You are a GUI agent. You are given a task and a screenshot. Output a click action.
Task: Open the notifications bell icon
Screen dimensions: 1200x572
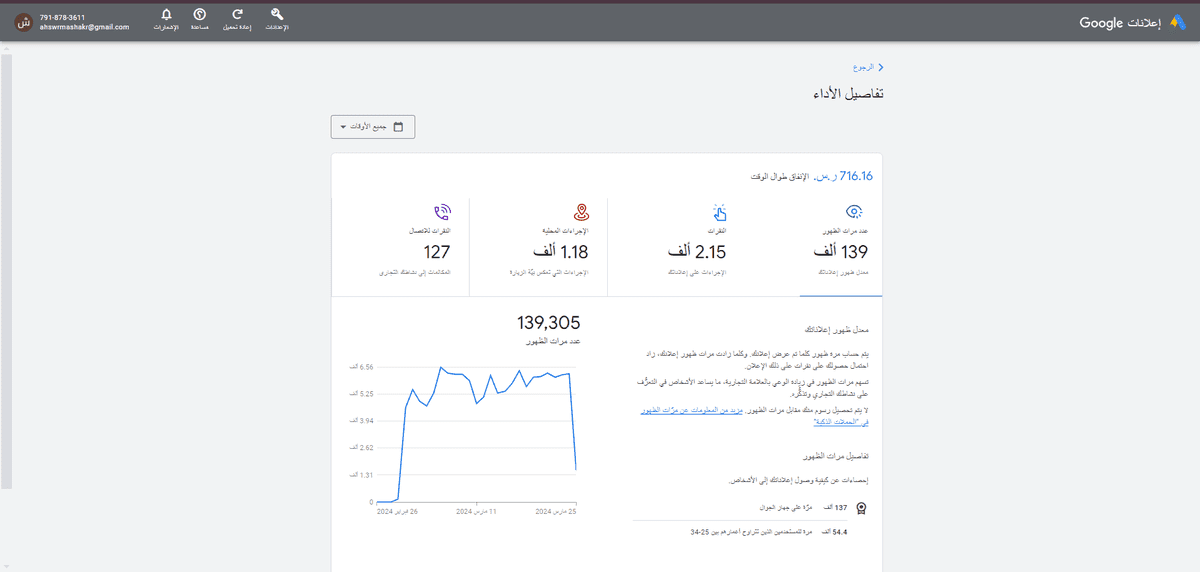click(x=166, y=14)
